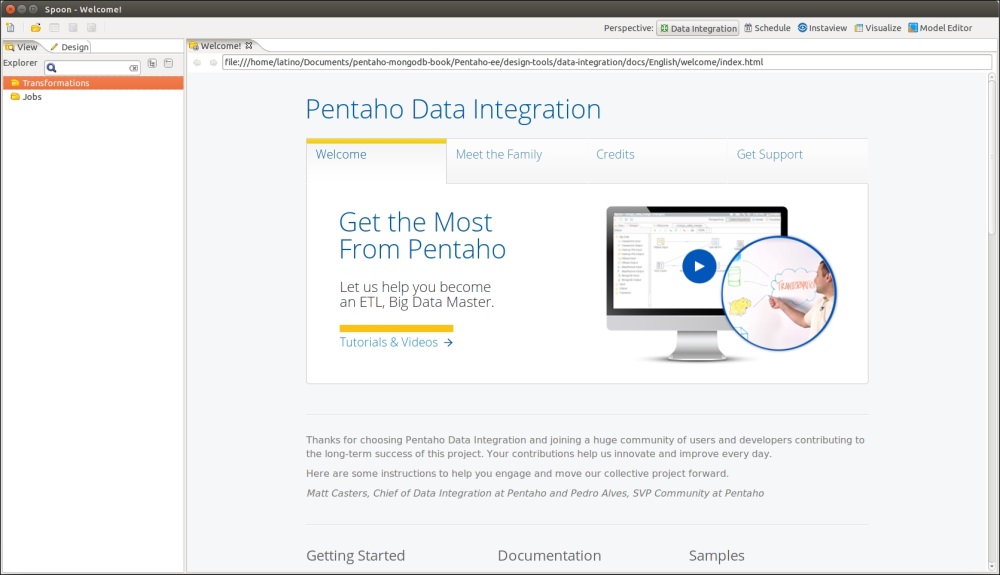Screen dimensions: 1000x575
Task: Click the browser URL address field
Action: 607,62
